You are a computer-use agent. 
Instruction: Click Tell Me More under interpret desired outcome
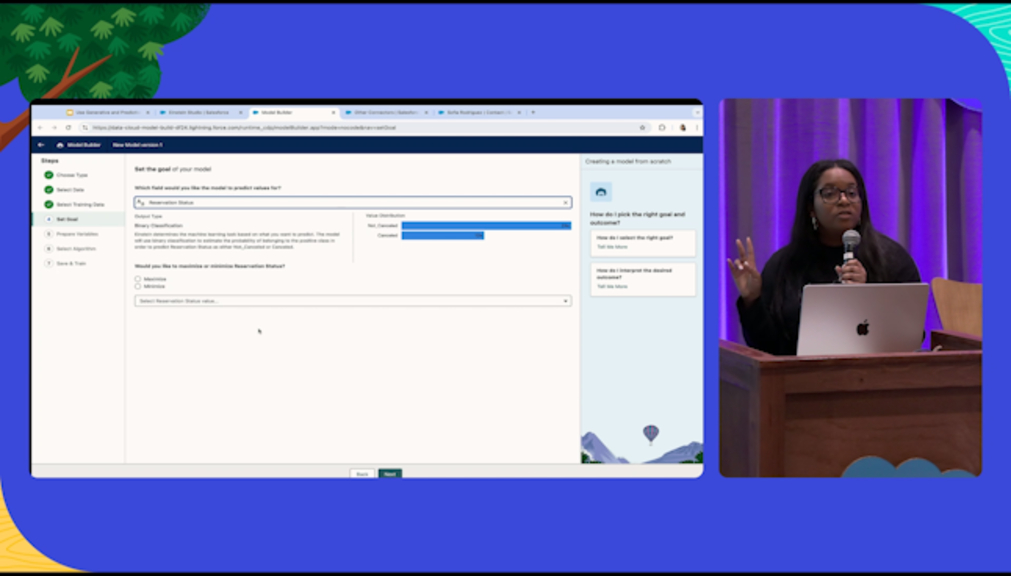point(612,286)
